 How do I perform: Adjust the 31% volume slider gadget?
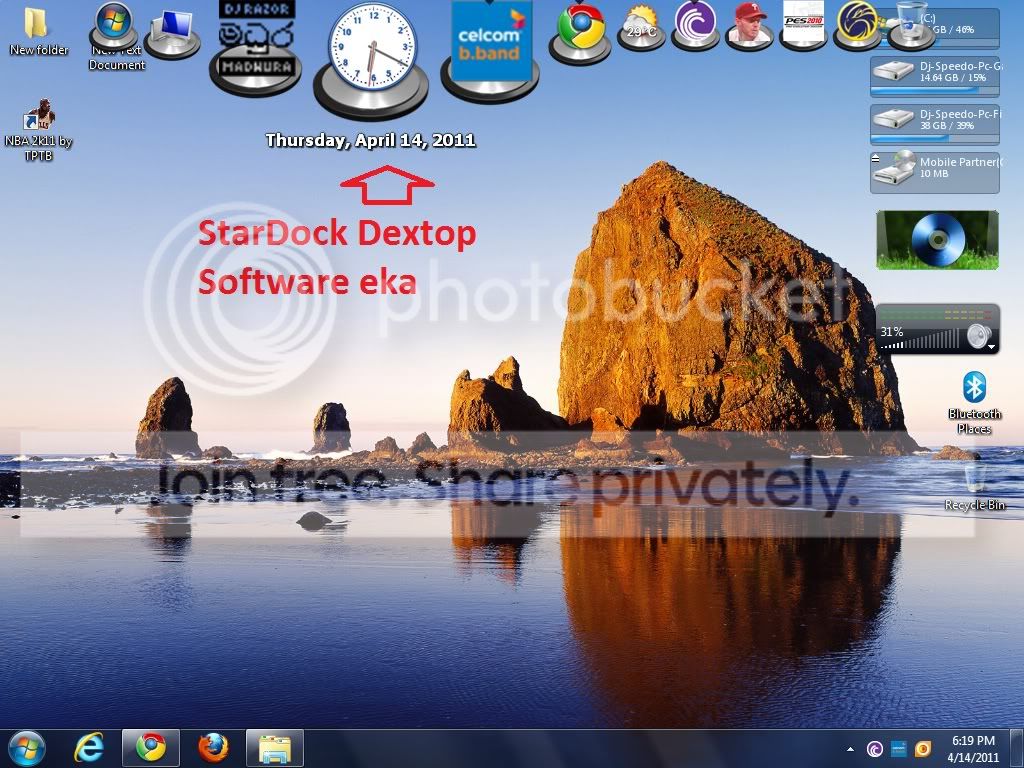tap(924, 338)
